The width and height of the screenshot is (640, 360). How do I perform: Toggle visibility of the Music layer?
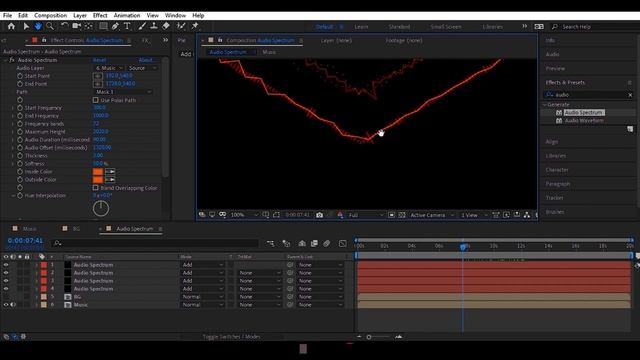click(x=6, y=304)
